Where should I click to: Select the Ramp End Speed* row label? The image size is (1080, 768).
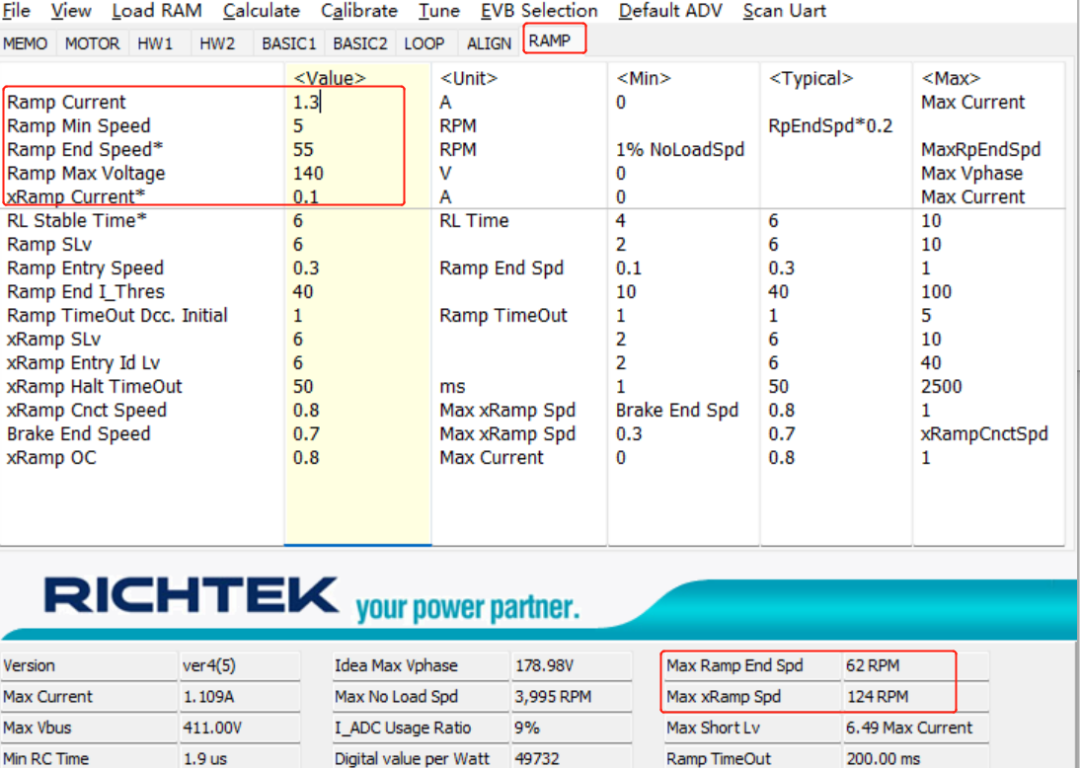point(85,149)
